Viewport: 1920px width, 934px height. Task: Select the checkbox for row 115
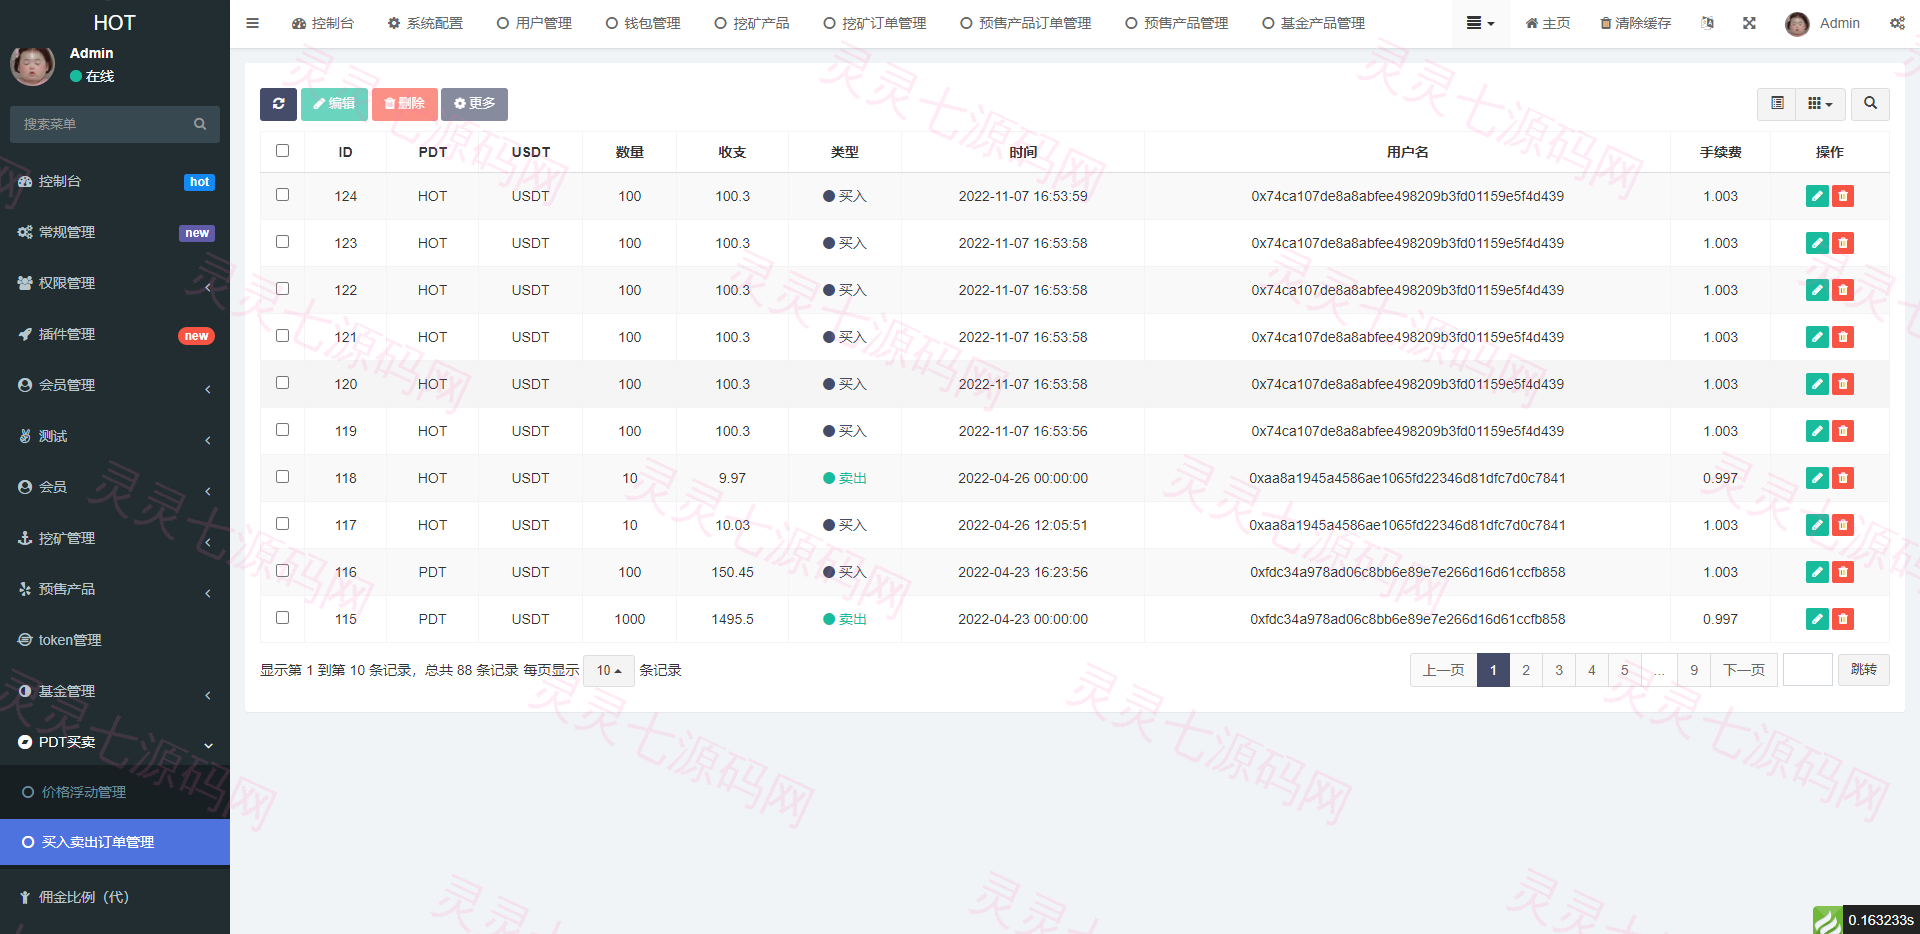click(282, 618)
